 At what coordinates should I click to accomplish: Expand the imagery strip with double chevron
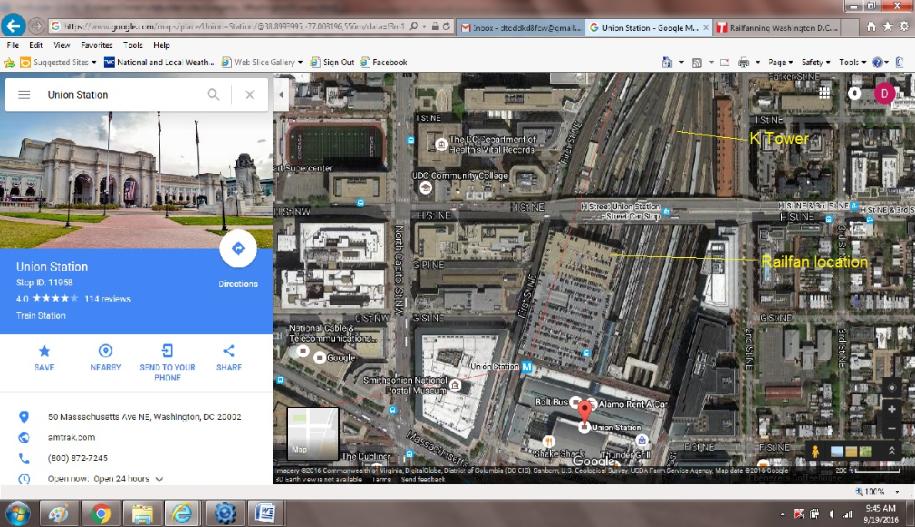pos(891,451)
